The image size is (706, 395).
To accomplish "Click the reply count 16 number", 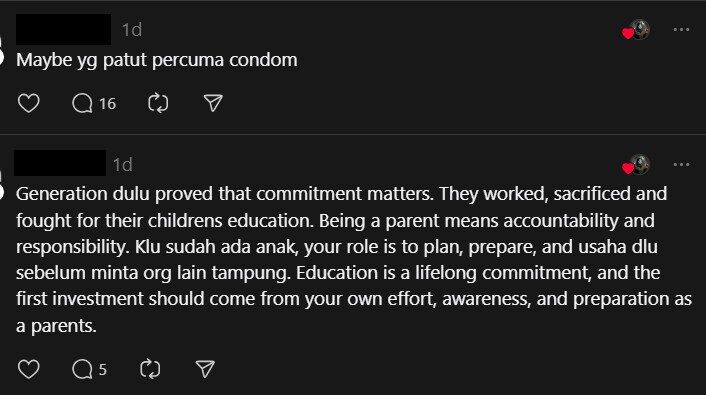I will [107, 104].
